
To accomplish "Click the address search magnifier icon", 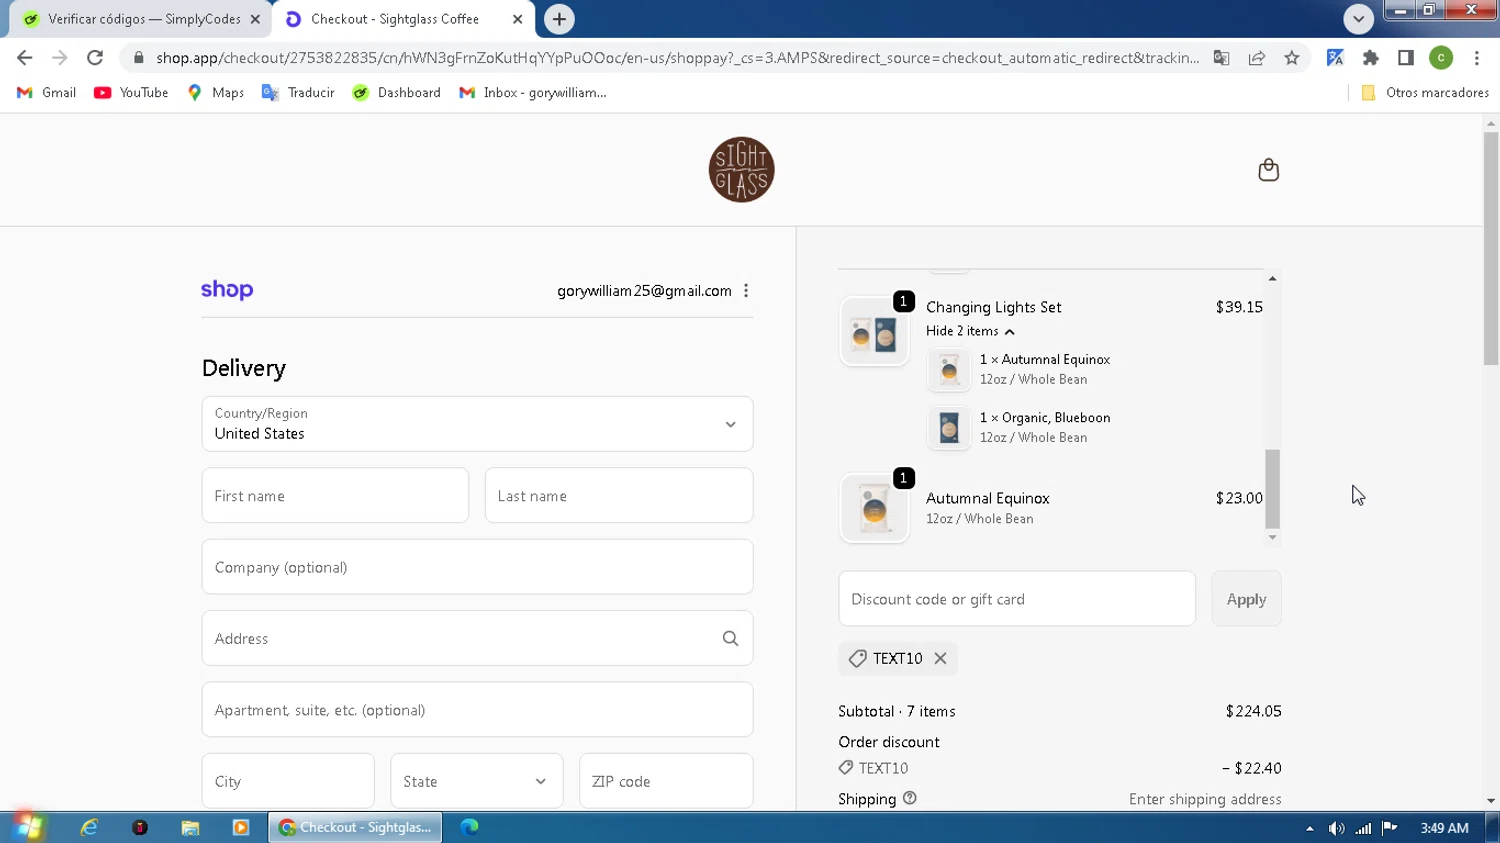I will (x=730, y=638).
